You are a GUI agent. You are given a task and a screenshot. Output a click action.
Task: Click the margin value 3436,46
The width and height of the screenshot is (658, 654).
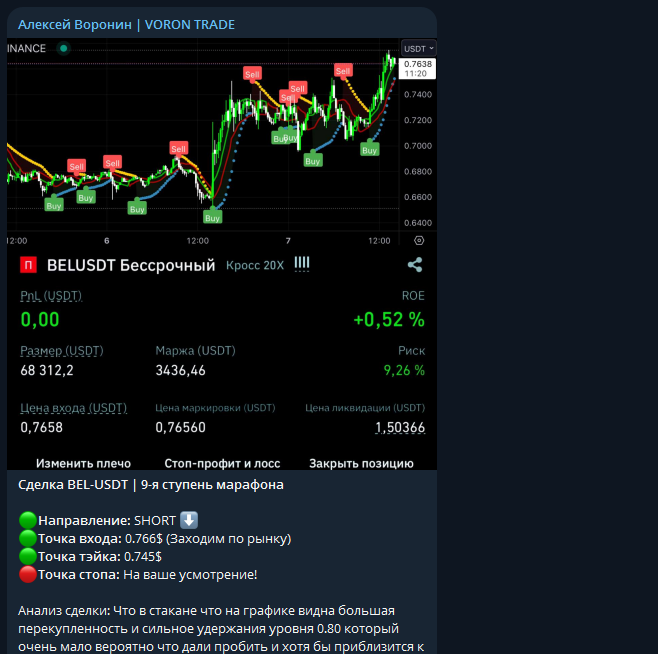(x=180, y=371)
